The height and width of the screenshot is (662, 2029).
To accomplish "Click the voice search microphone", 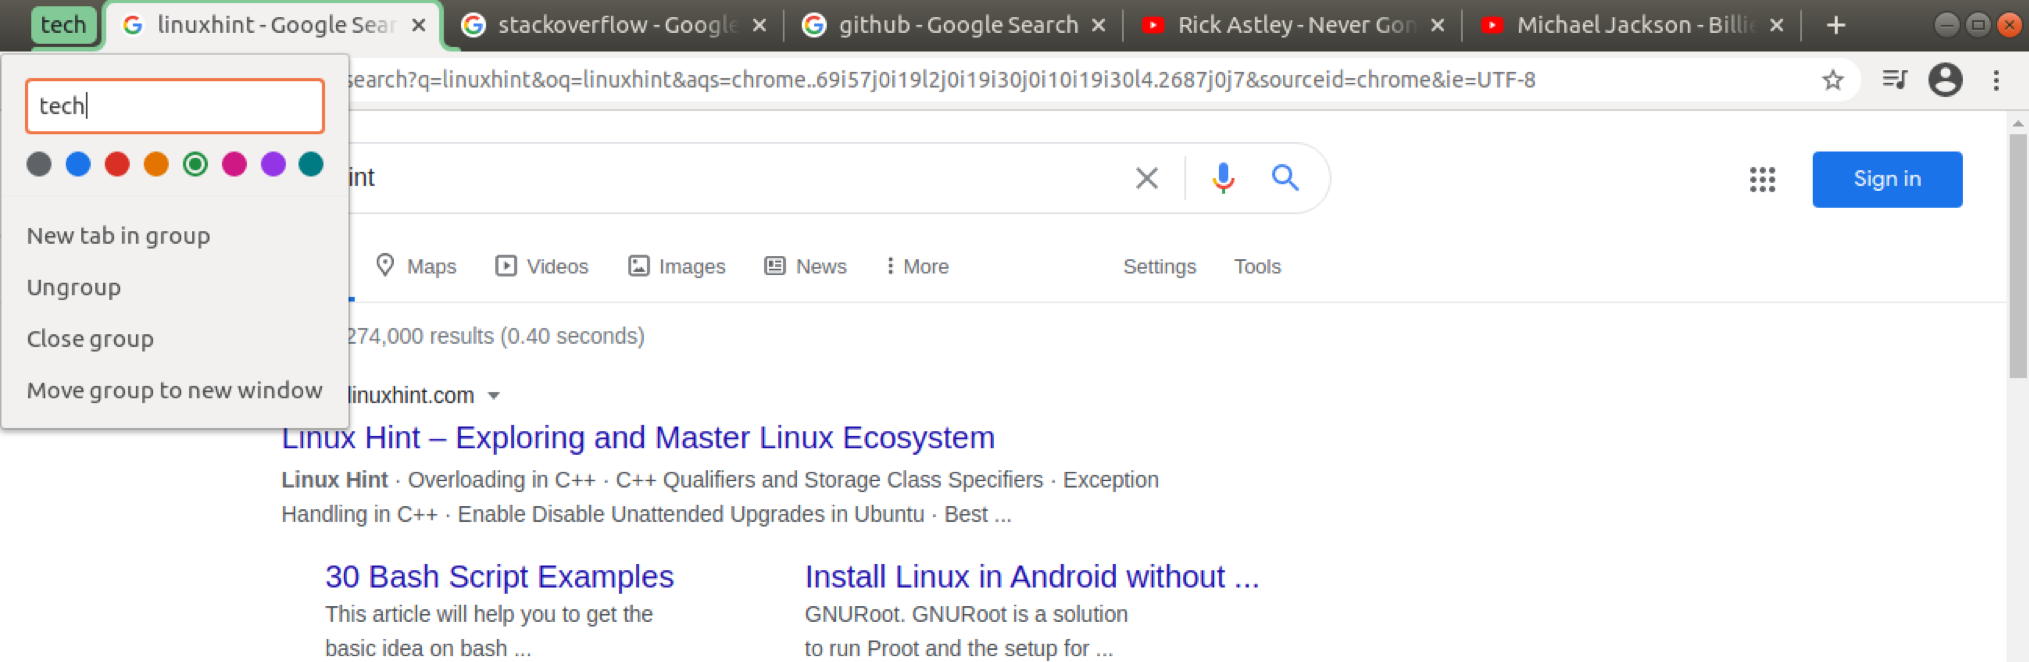I will pos(1222,178).
